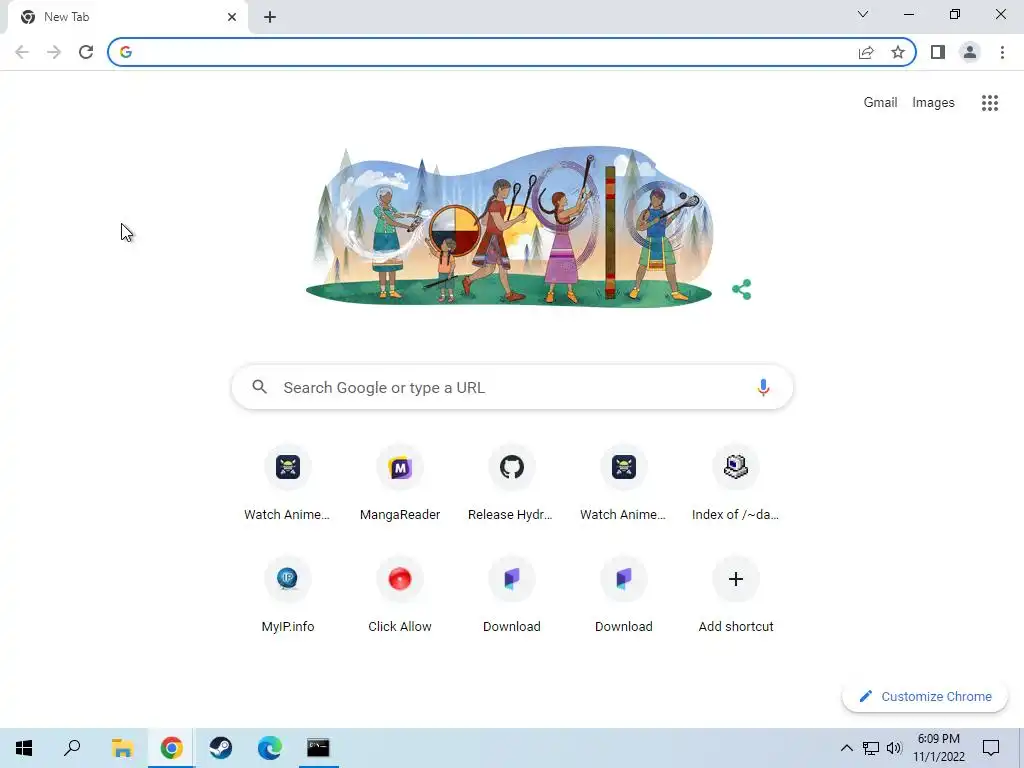Open the Google apps grid
The height and width of the screenshot is (768, 1024).
[x=990, y=103]
